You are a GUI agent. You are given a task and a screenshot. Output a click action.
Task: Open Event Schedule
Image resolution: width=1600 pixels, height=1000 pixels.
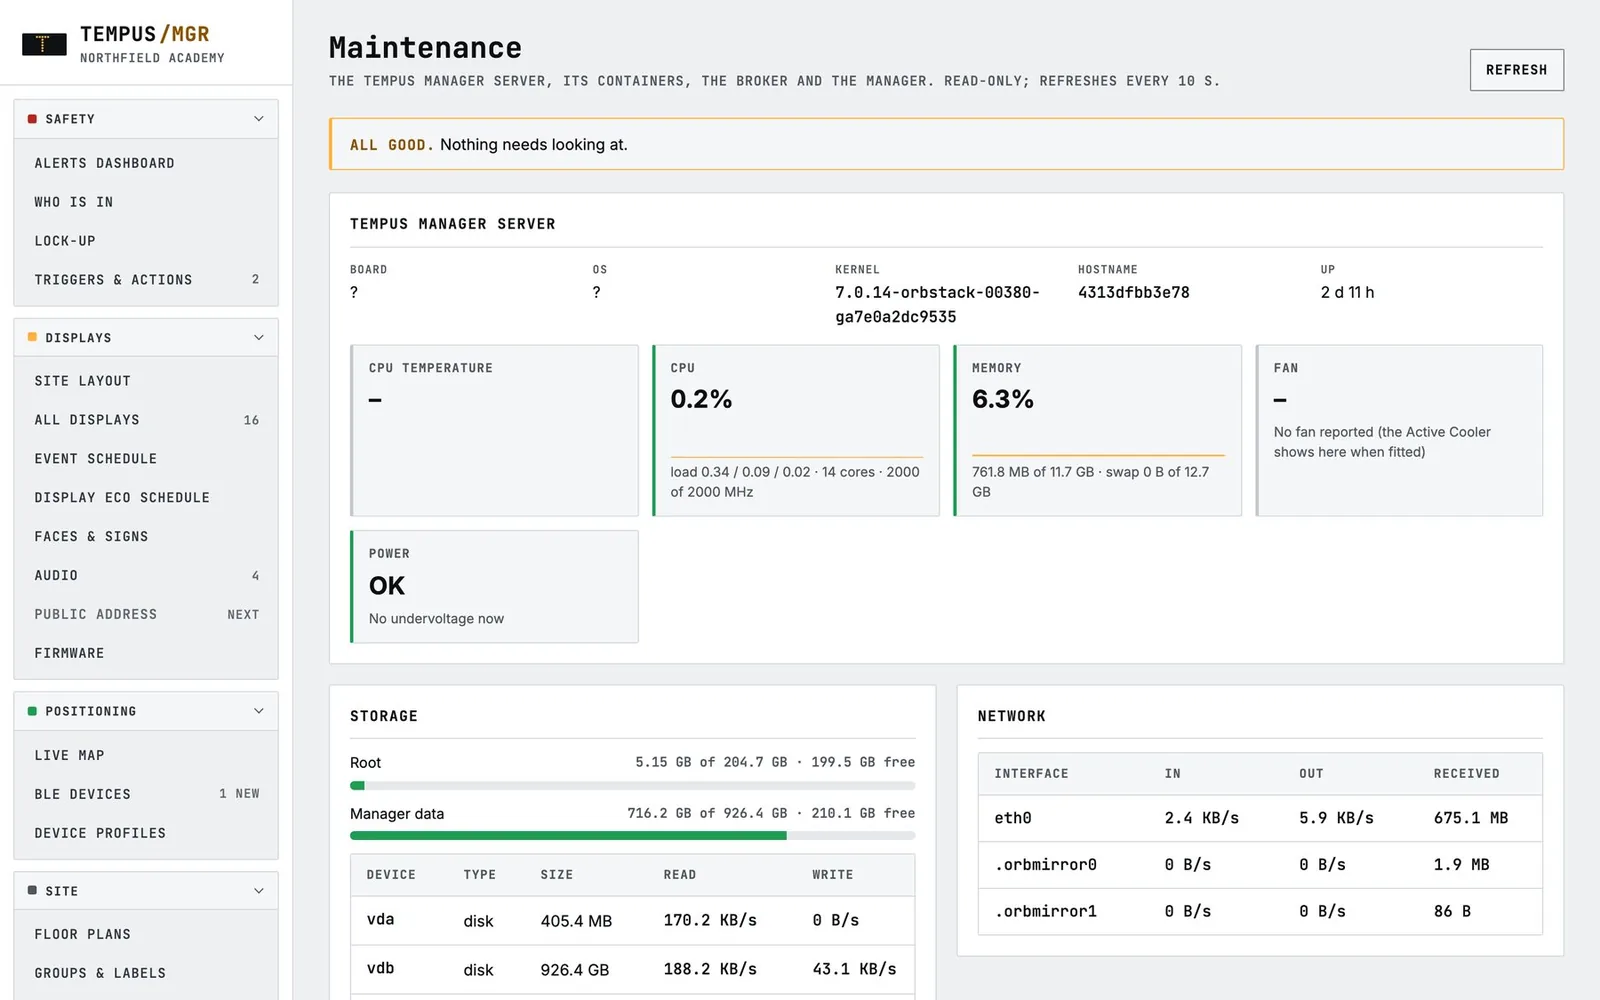coord(146,459)
